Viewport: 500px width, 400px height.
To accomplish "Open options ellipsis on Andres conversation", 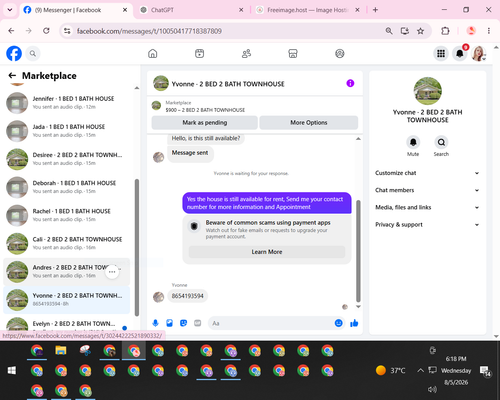I will pyautogui.click(x=112, y=272).
